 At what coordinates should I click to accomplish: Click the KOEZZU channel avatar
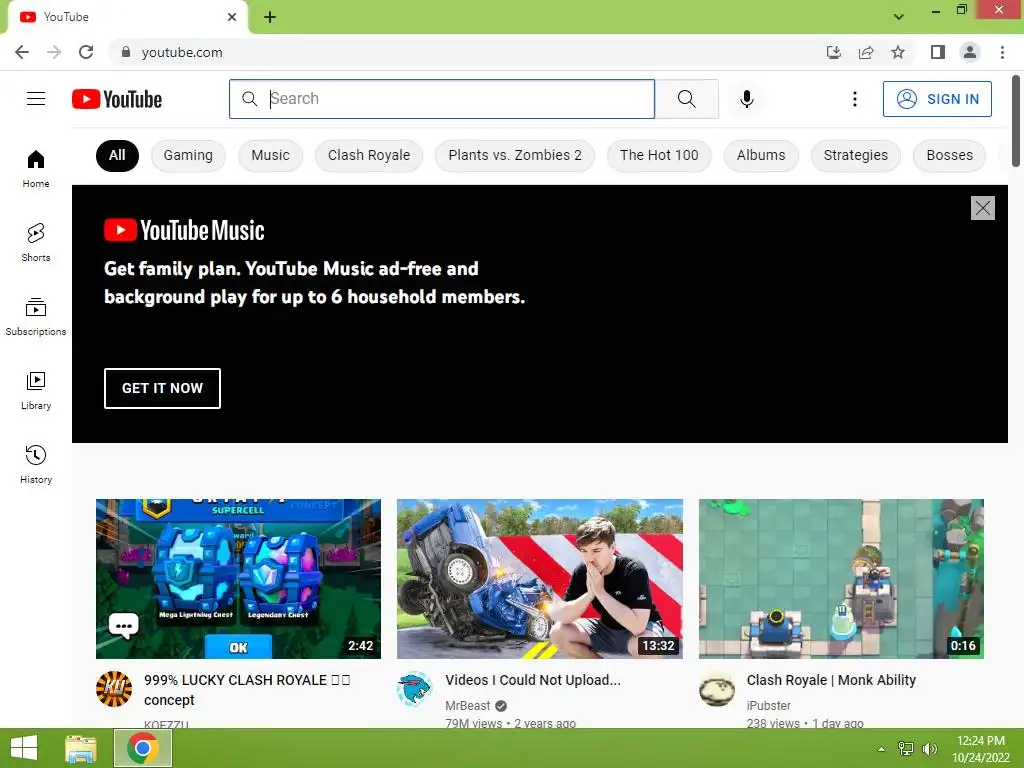(114, 689)
